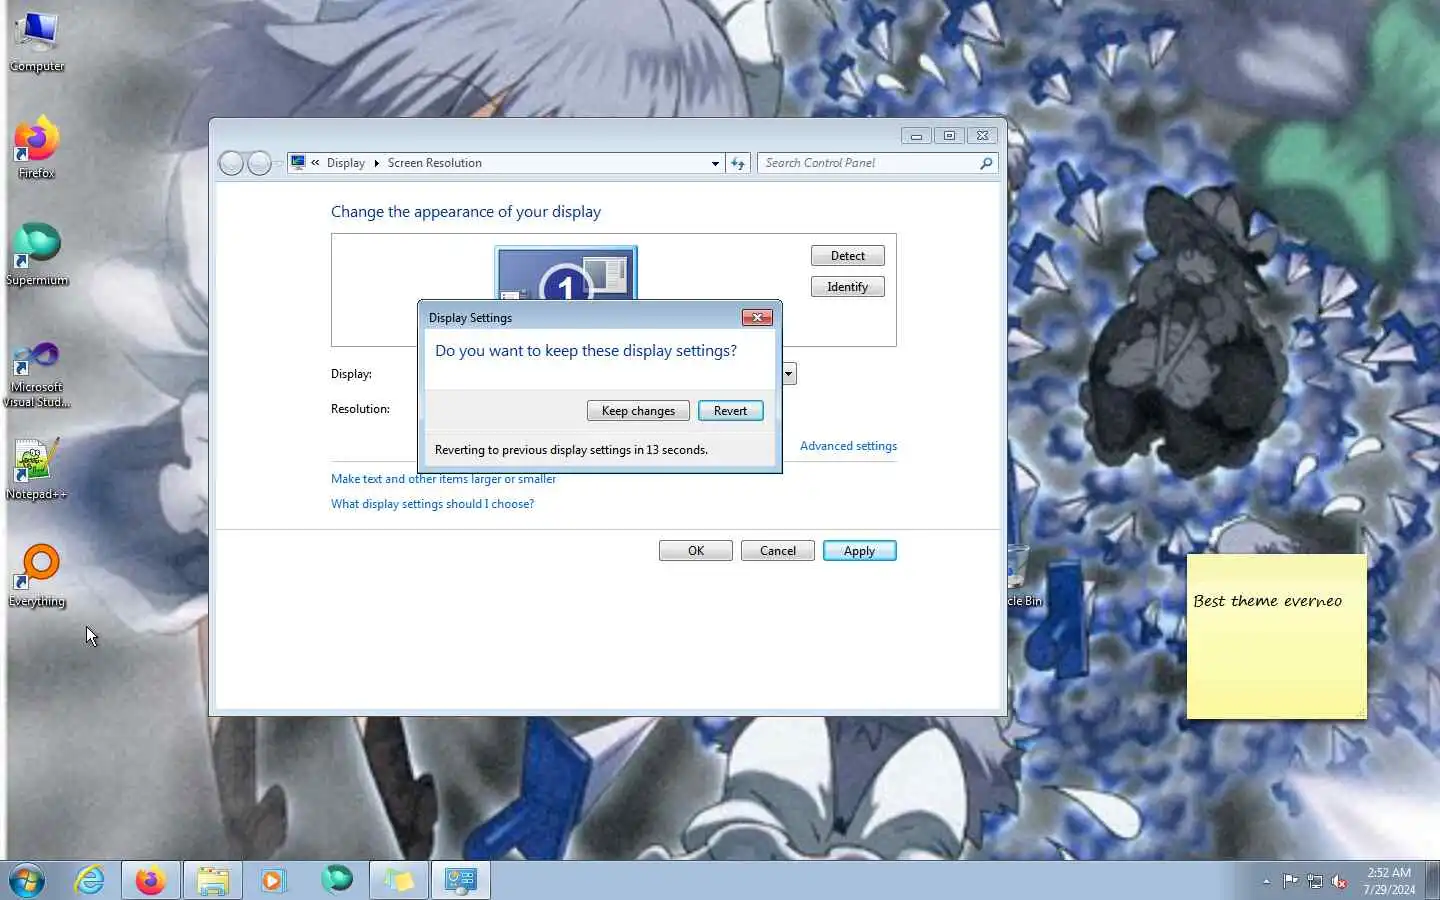Expand the address bar history dropdown
This screenshot has width=1440, height=900.
click(x=715, y=163)
